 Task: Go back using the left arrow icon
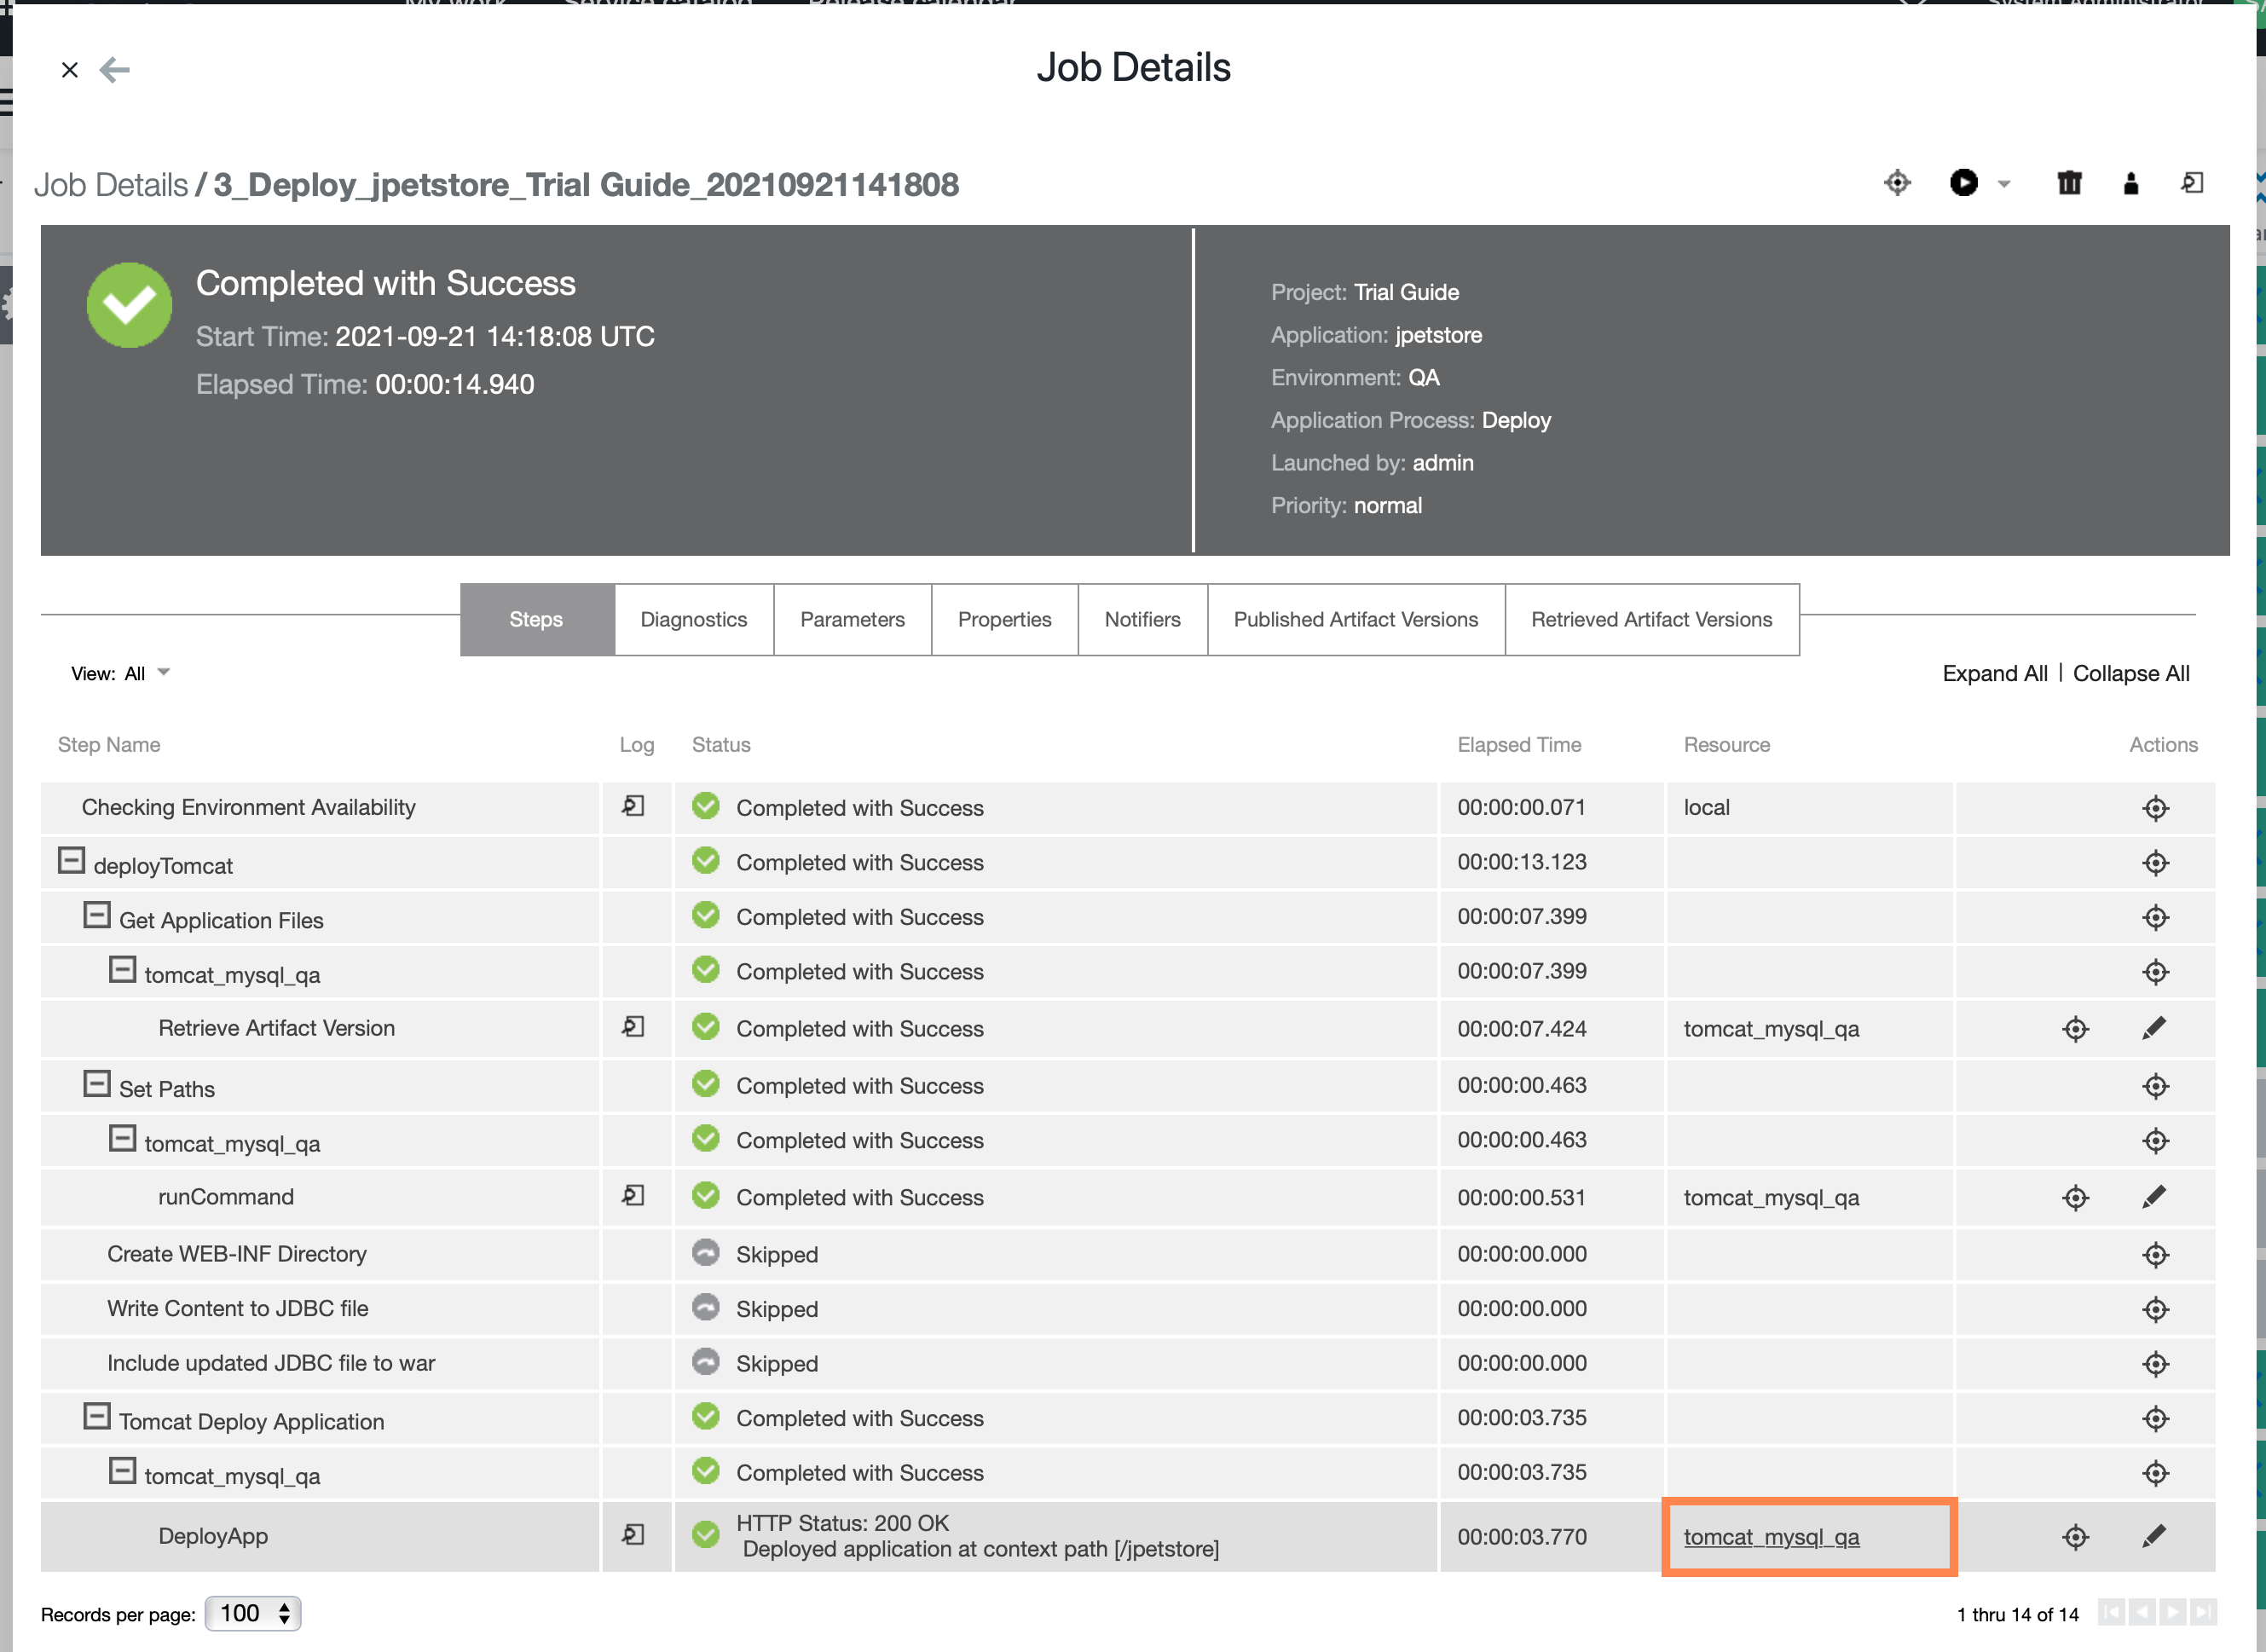pos(115,70)
